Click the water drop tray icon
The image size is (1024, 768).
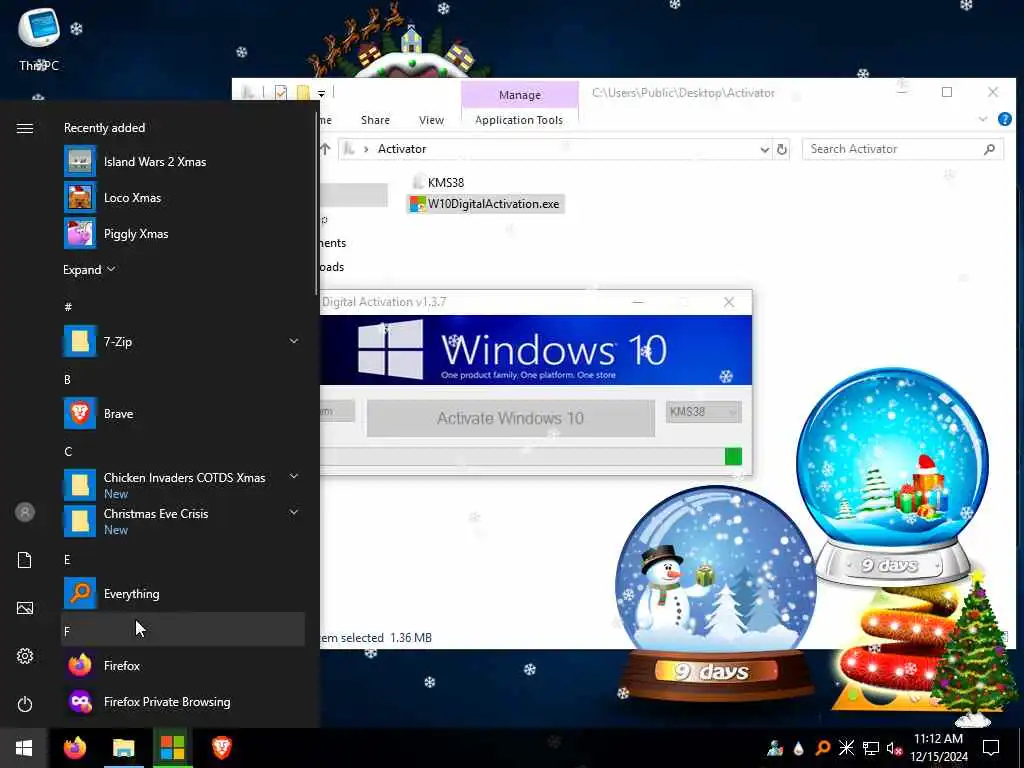tap(798, 748)
